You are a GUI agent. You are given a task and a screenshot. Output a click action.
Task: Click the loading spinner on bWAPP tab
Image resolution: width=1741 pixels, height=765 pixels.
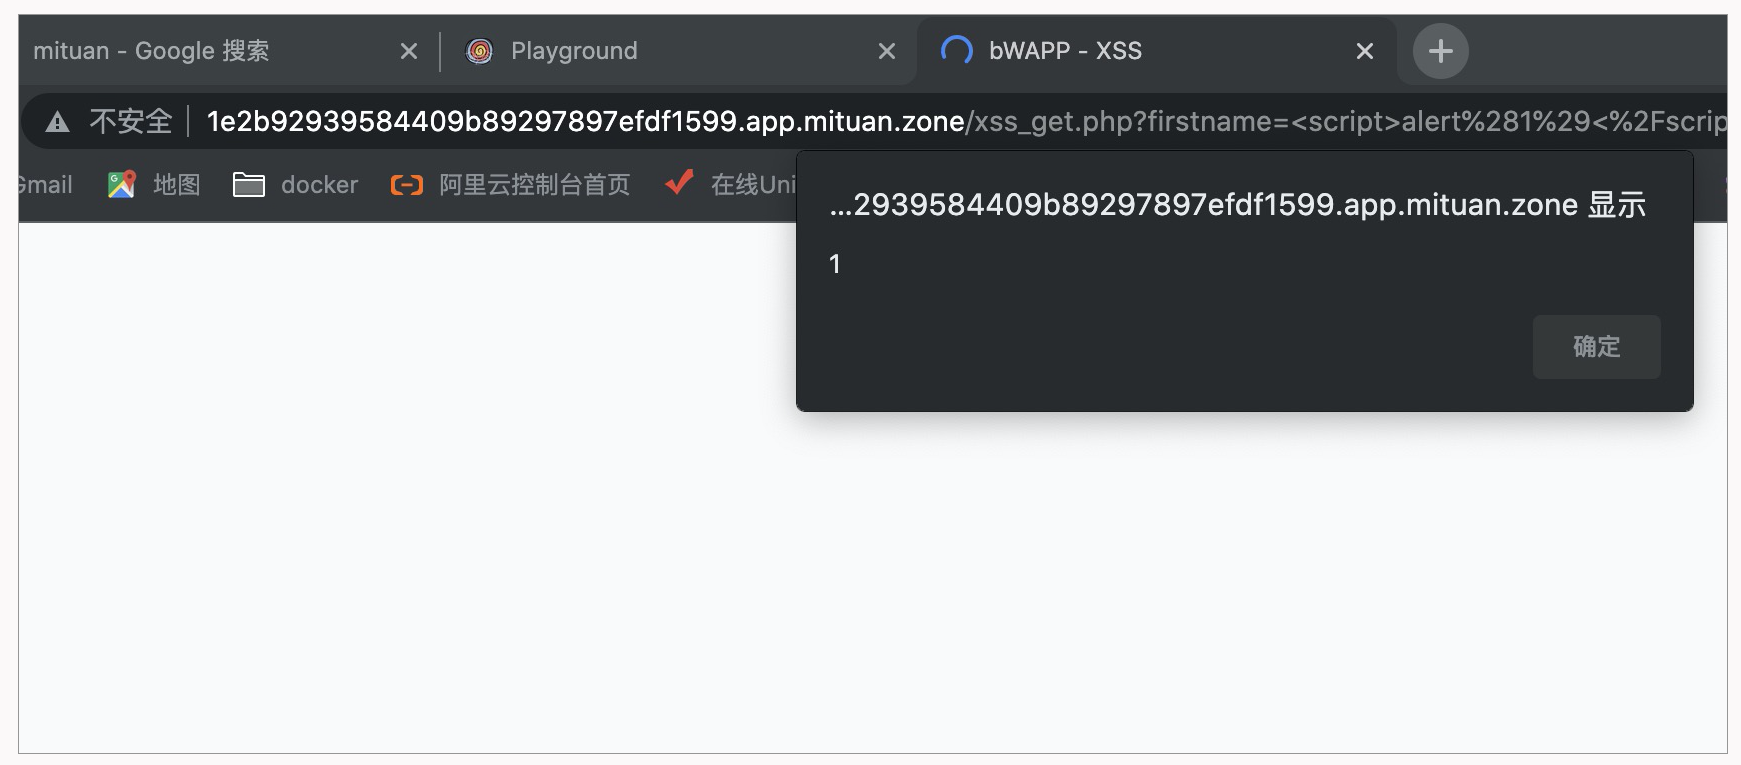pyautogui.click(x=957, y=50)
